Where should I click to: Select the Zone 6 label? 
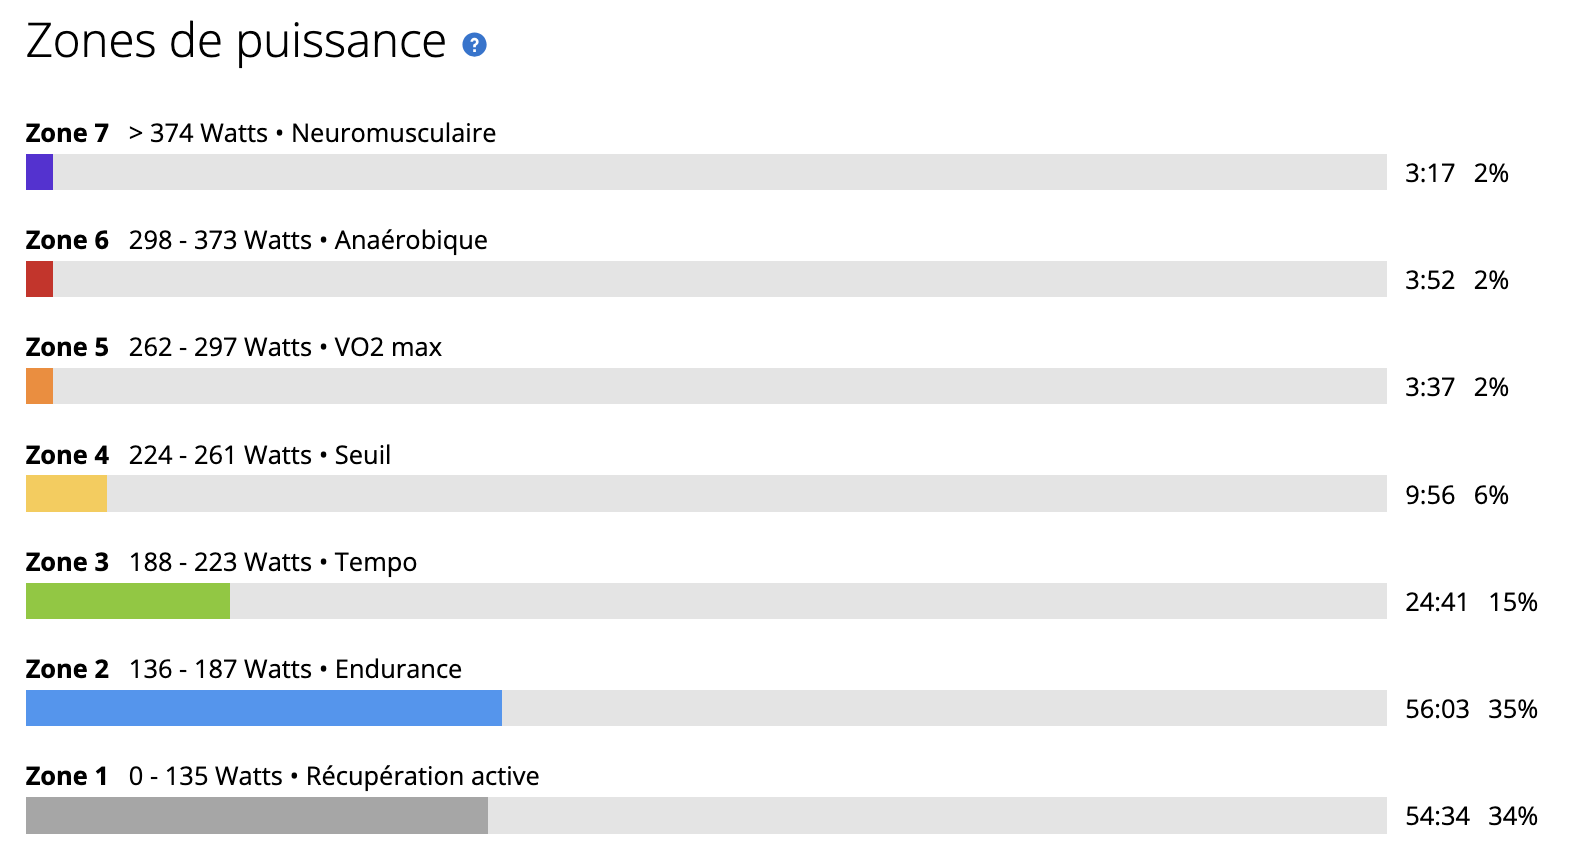coord(67,240)
